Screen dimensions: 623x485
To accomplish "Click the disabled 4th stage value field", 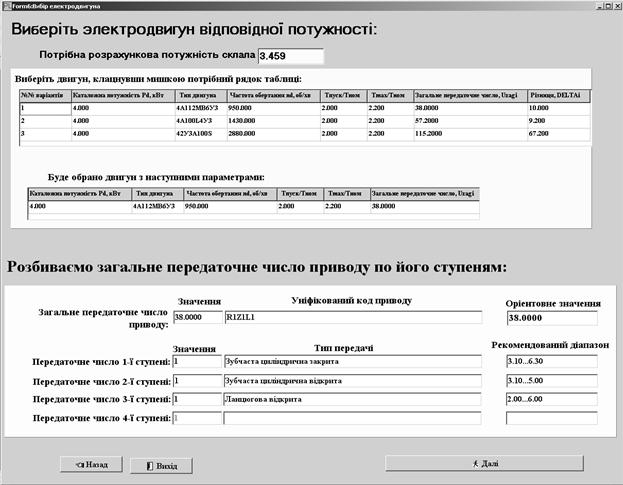I will pos(197,418).
